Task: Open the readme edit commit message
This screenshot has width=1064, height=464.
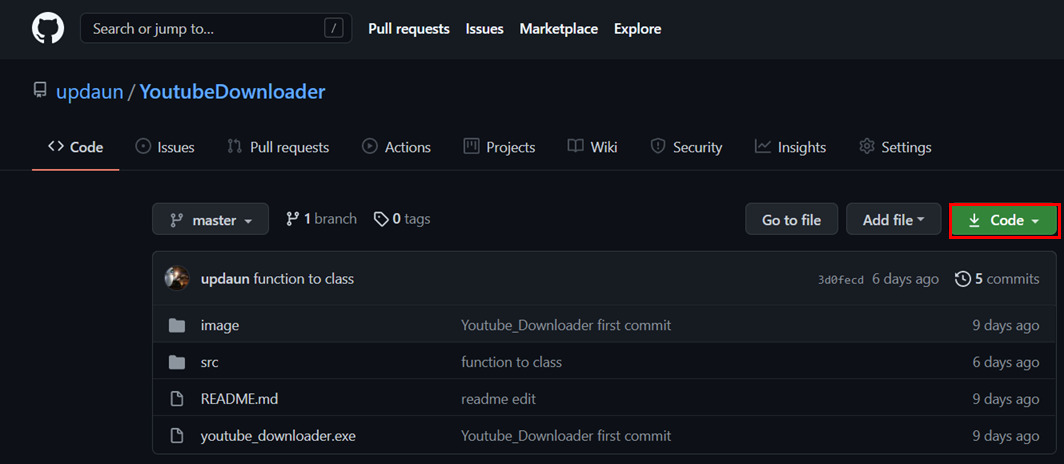Action: click(499, 399)
